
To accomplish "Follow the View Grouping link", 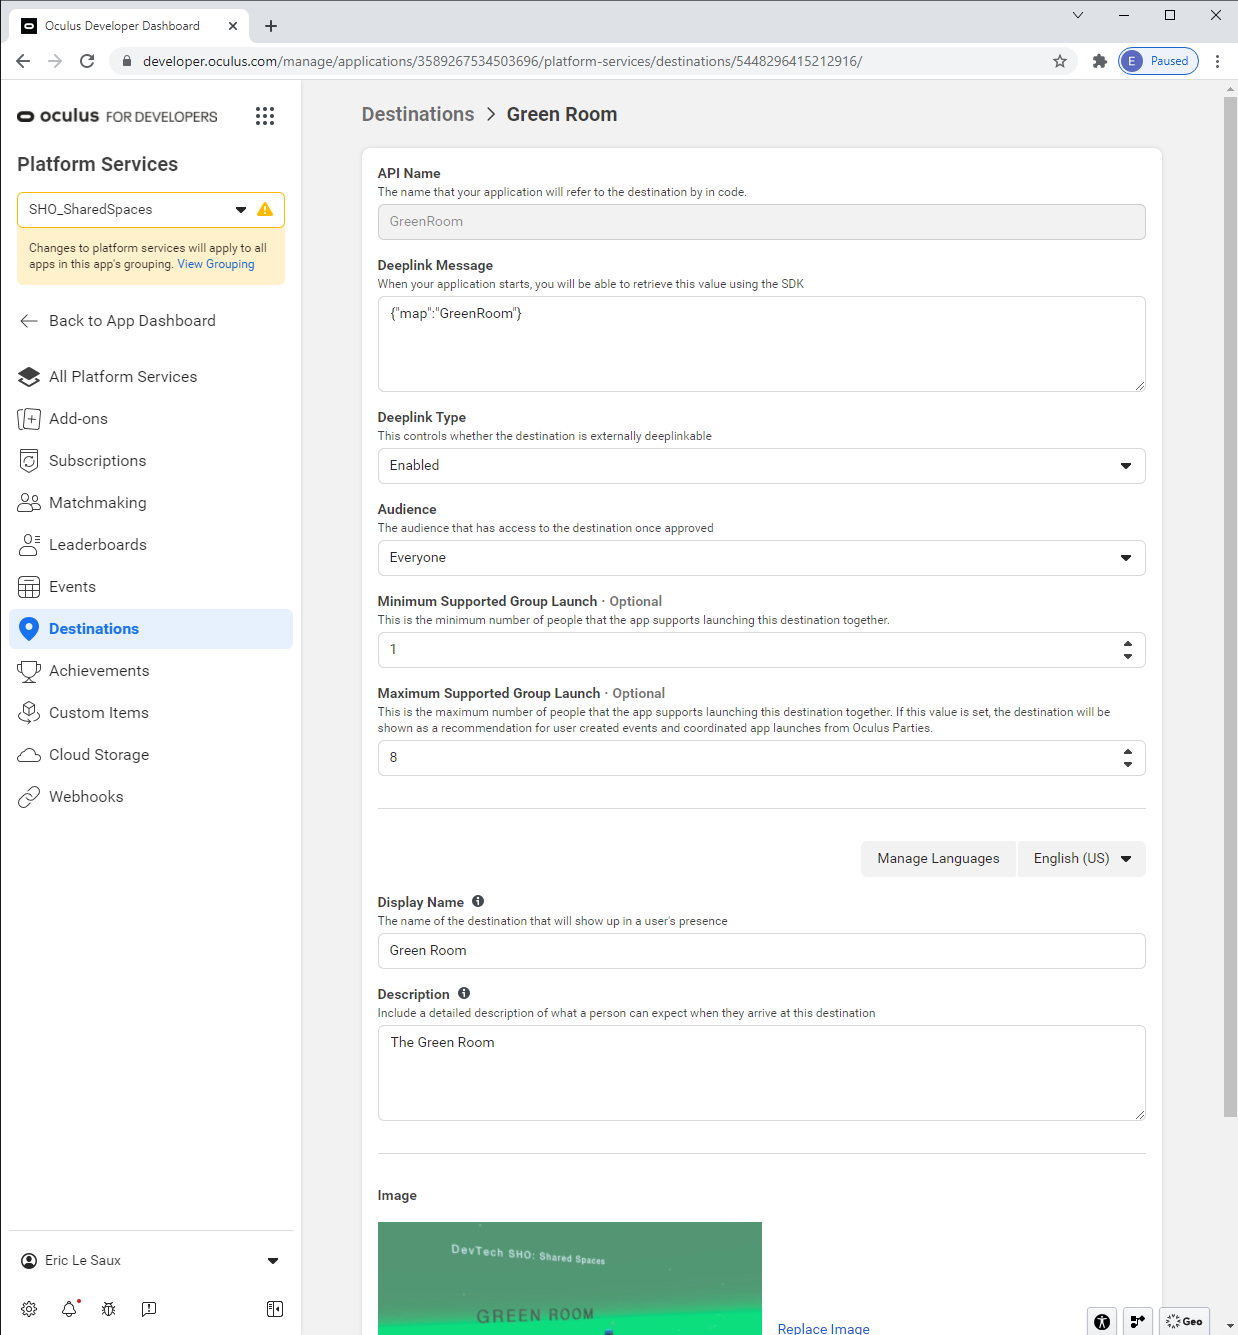I will coord(216,265).
